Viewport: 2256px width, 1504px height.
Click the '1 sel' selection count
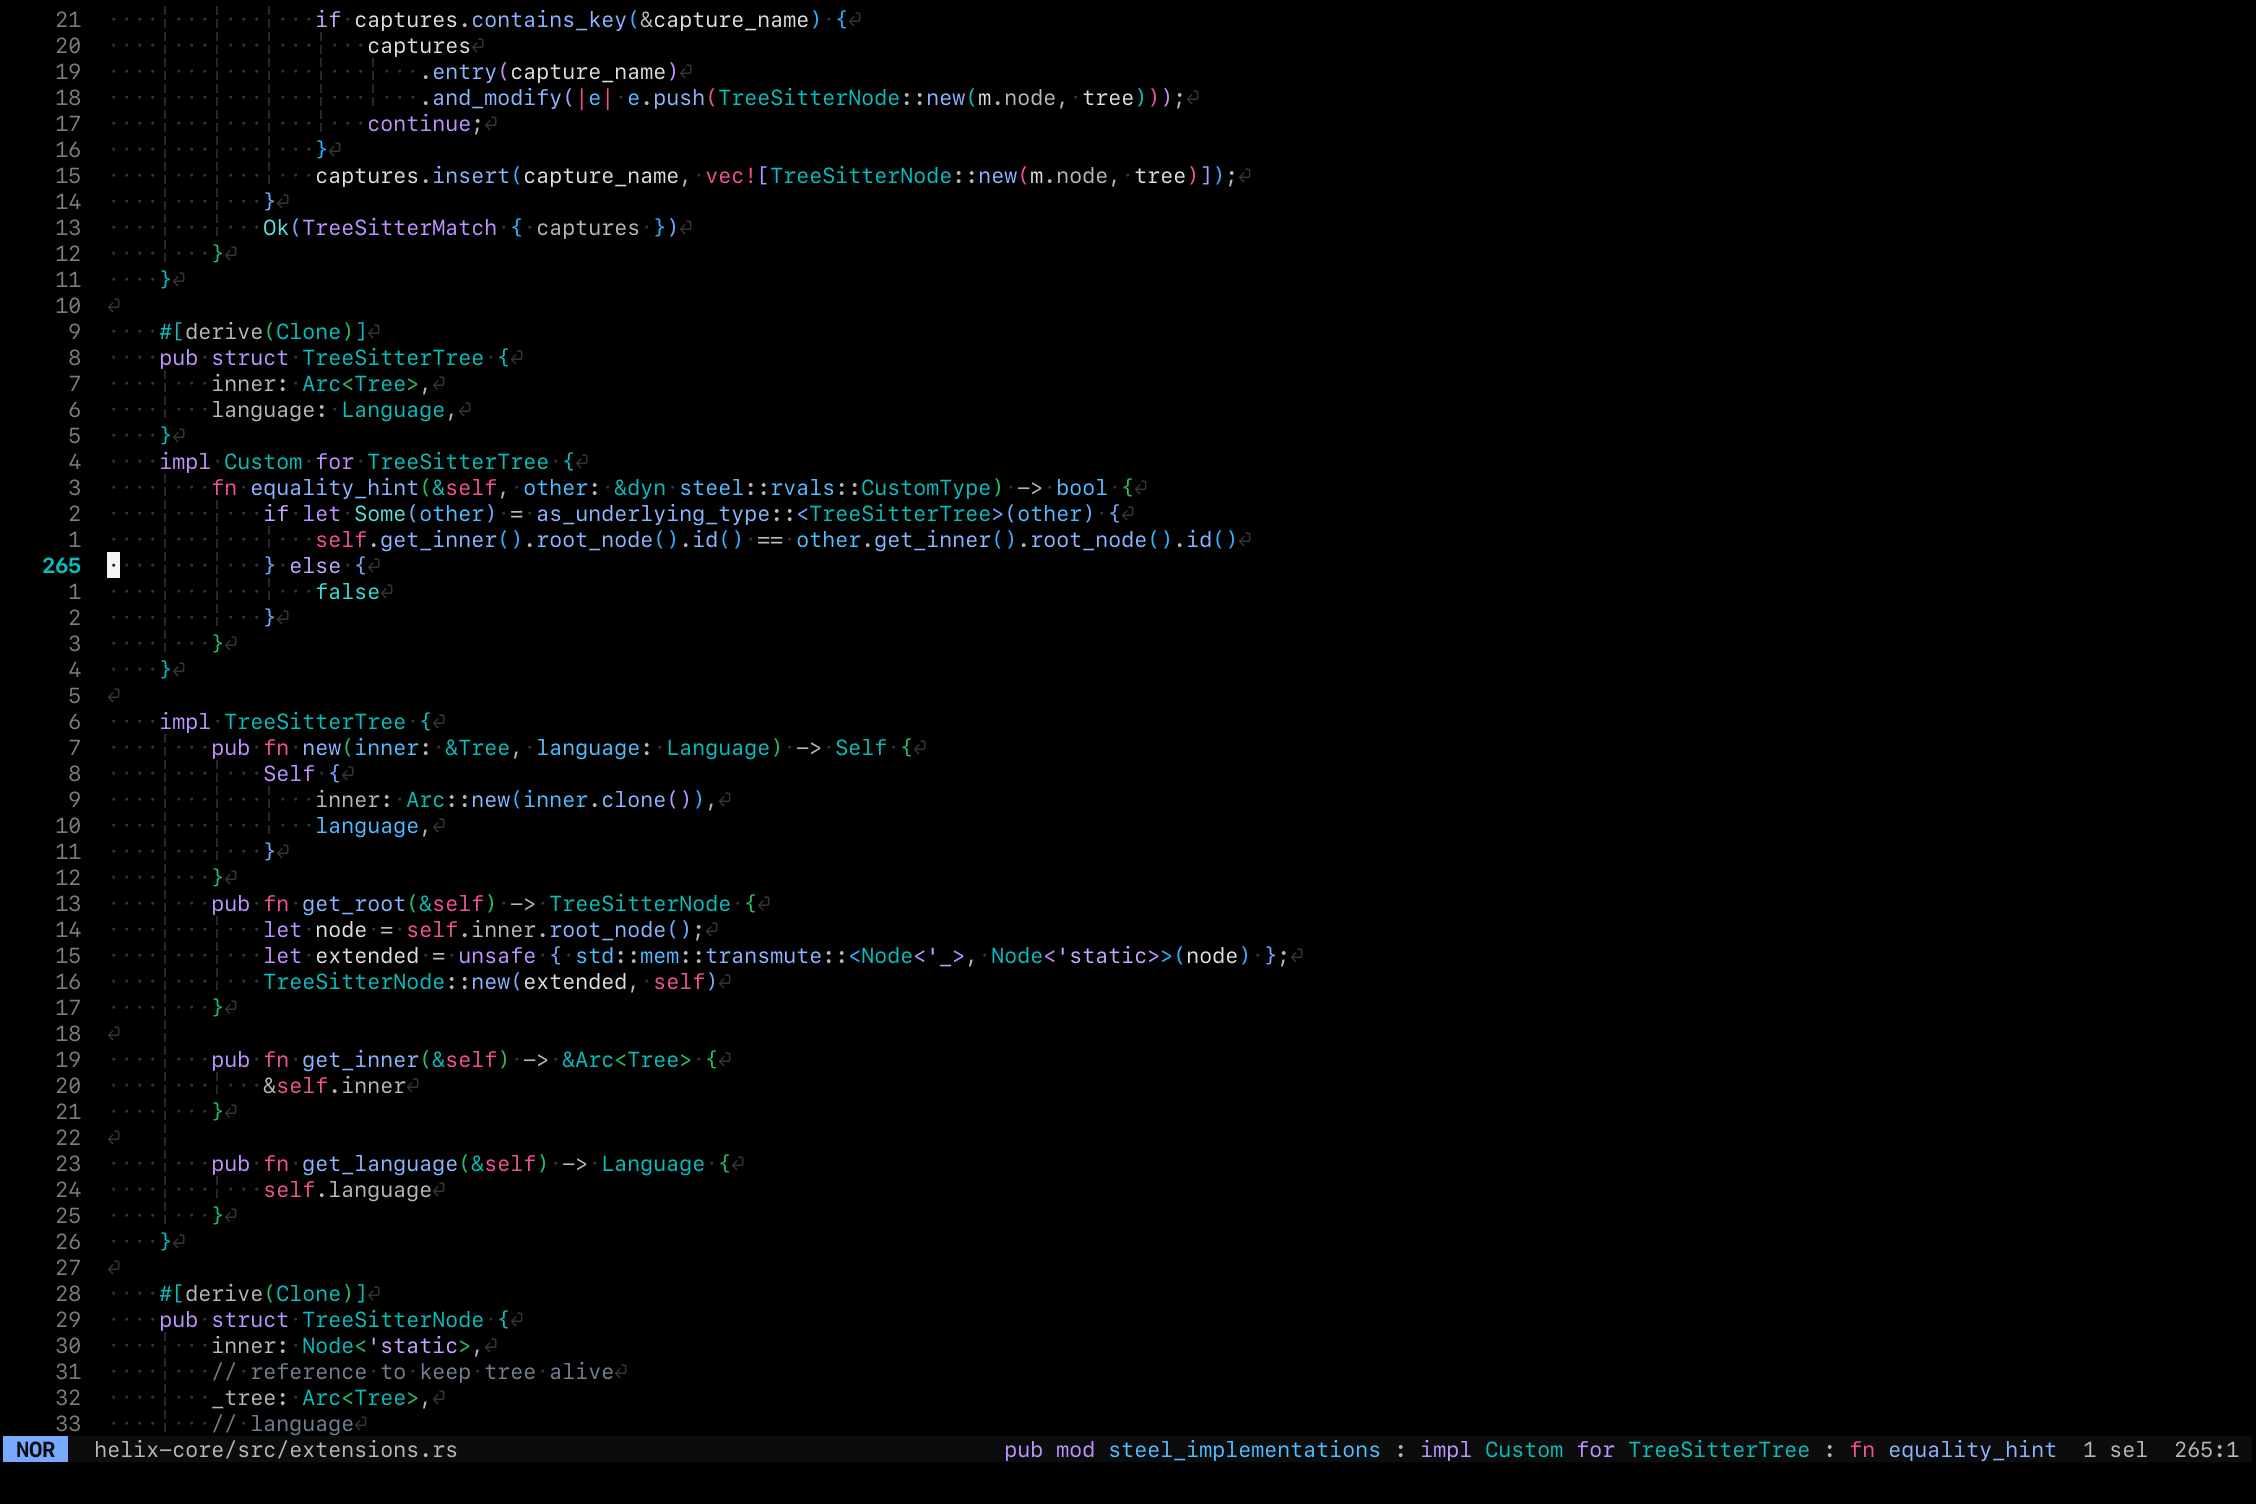coord(2115,1449)
